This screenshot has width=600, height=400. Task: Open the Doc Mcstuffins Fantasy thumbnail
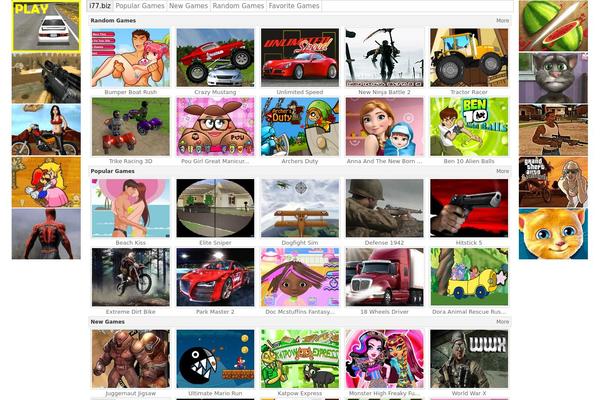(300, 277)
